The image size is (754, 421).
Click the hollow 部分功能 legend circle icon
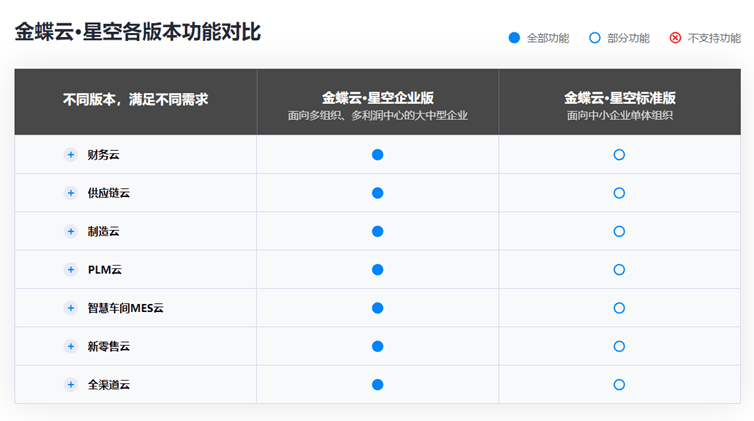[x=595, y=38]
